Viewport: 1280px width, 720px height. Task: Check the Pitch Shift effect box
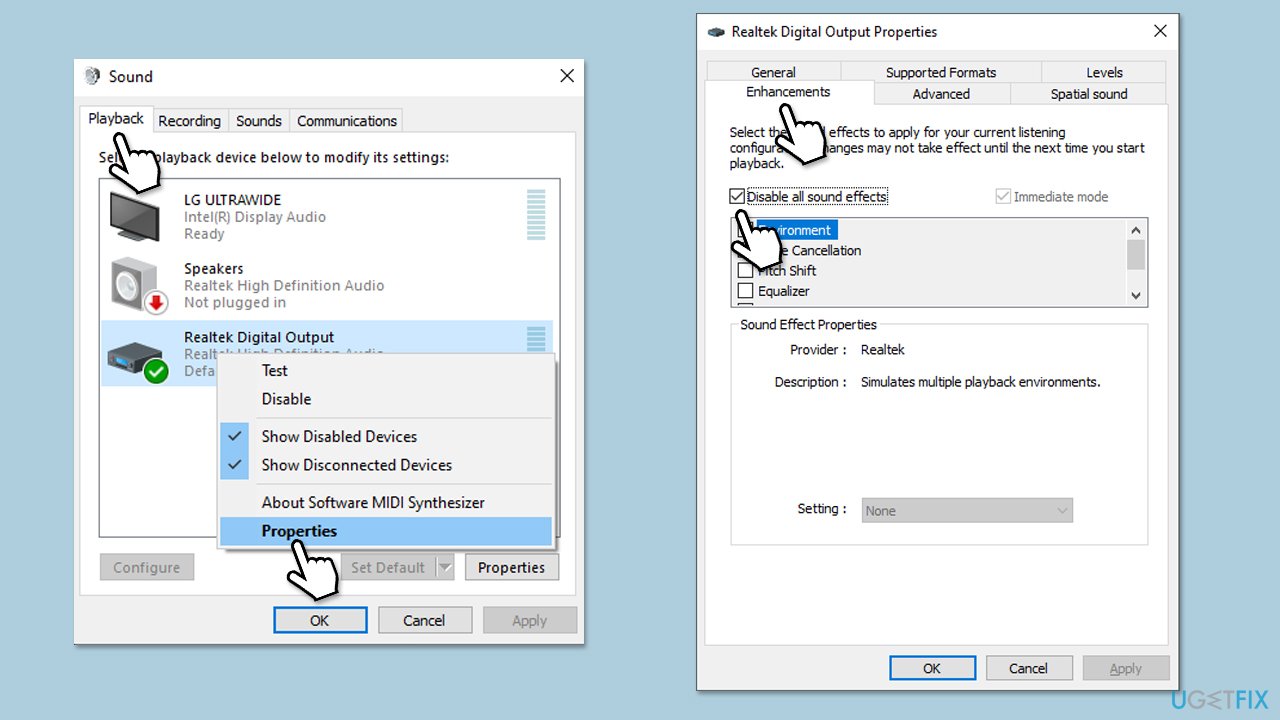(745, 271)
